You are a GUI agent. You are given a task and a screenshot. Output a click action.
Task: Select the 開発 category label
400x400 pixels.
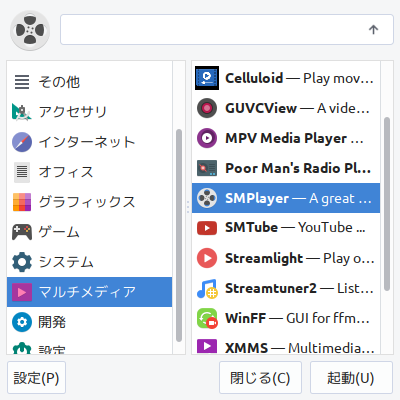[52, 322]
